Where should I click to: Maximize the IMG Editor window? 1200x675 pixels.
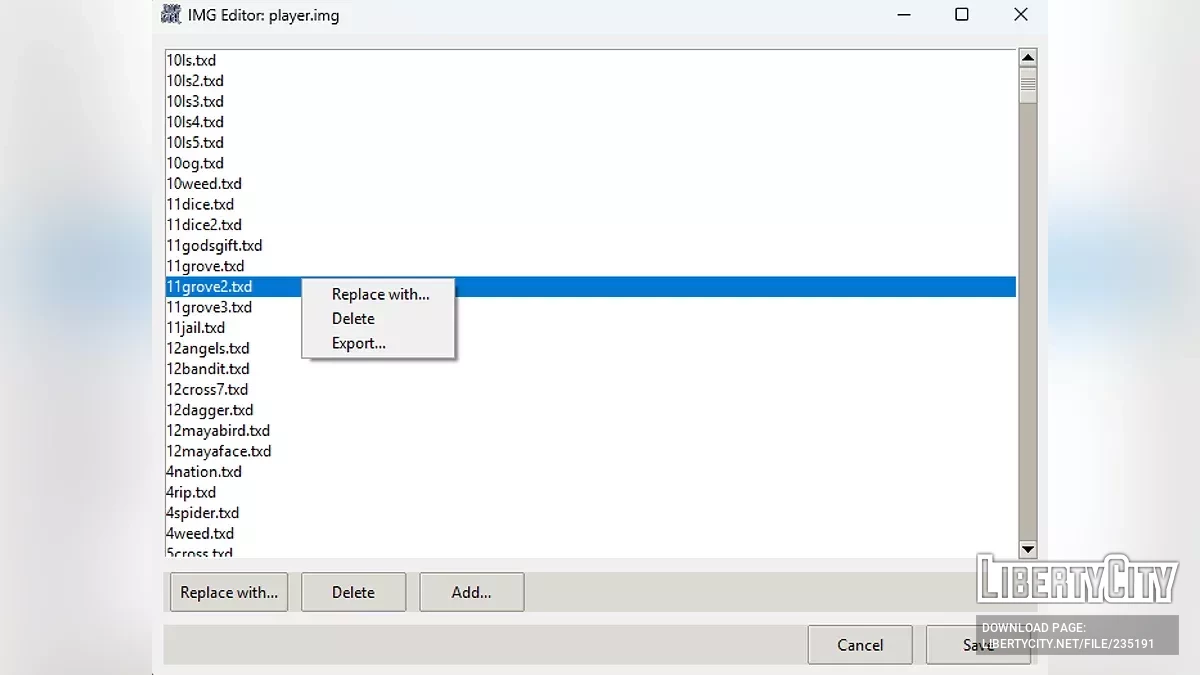[x=961, y=15]
